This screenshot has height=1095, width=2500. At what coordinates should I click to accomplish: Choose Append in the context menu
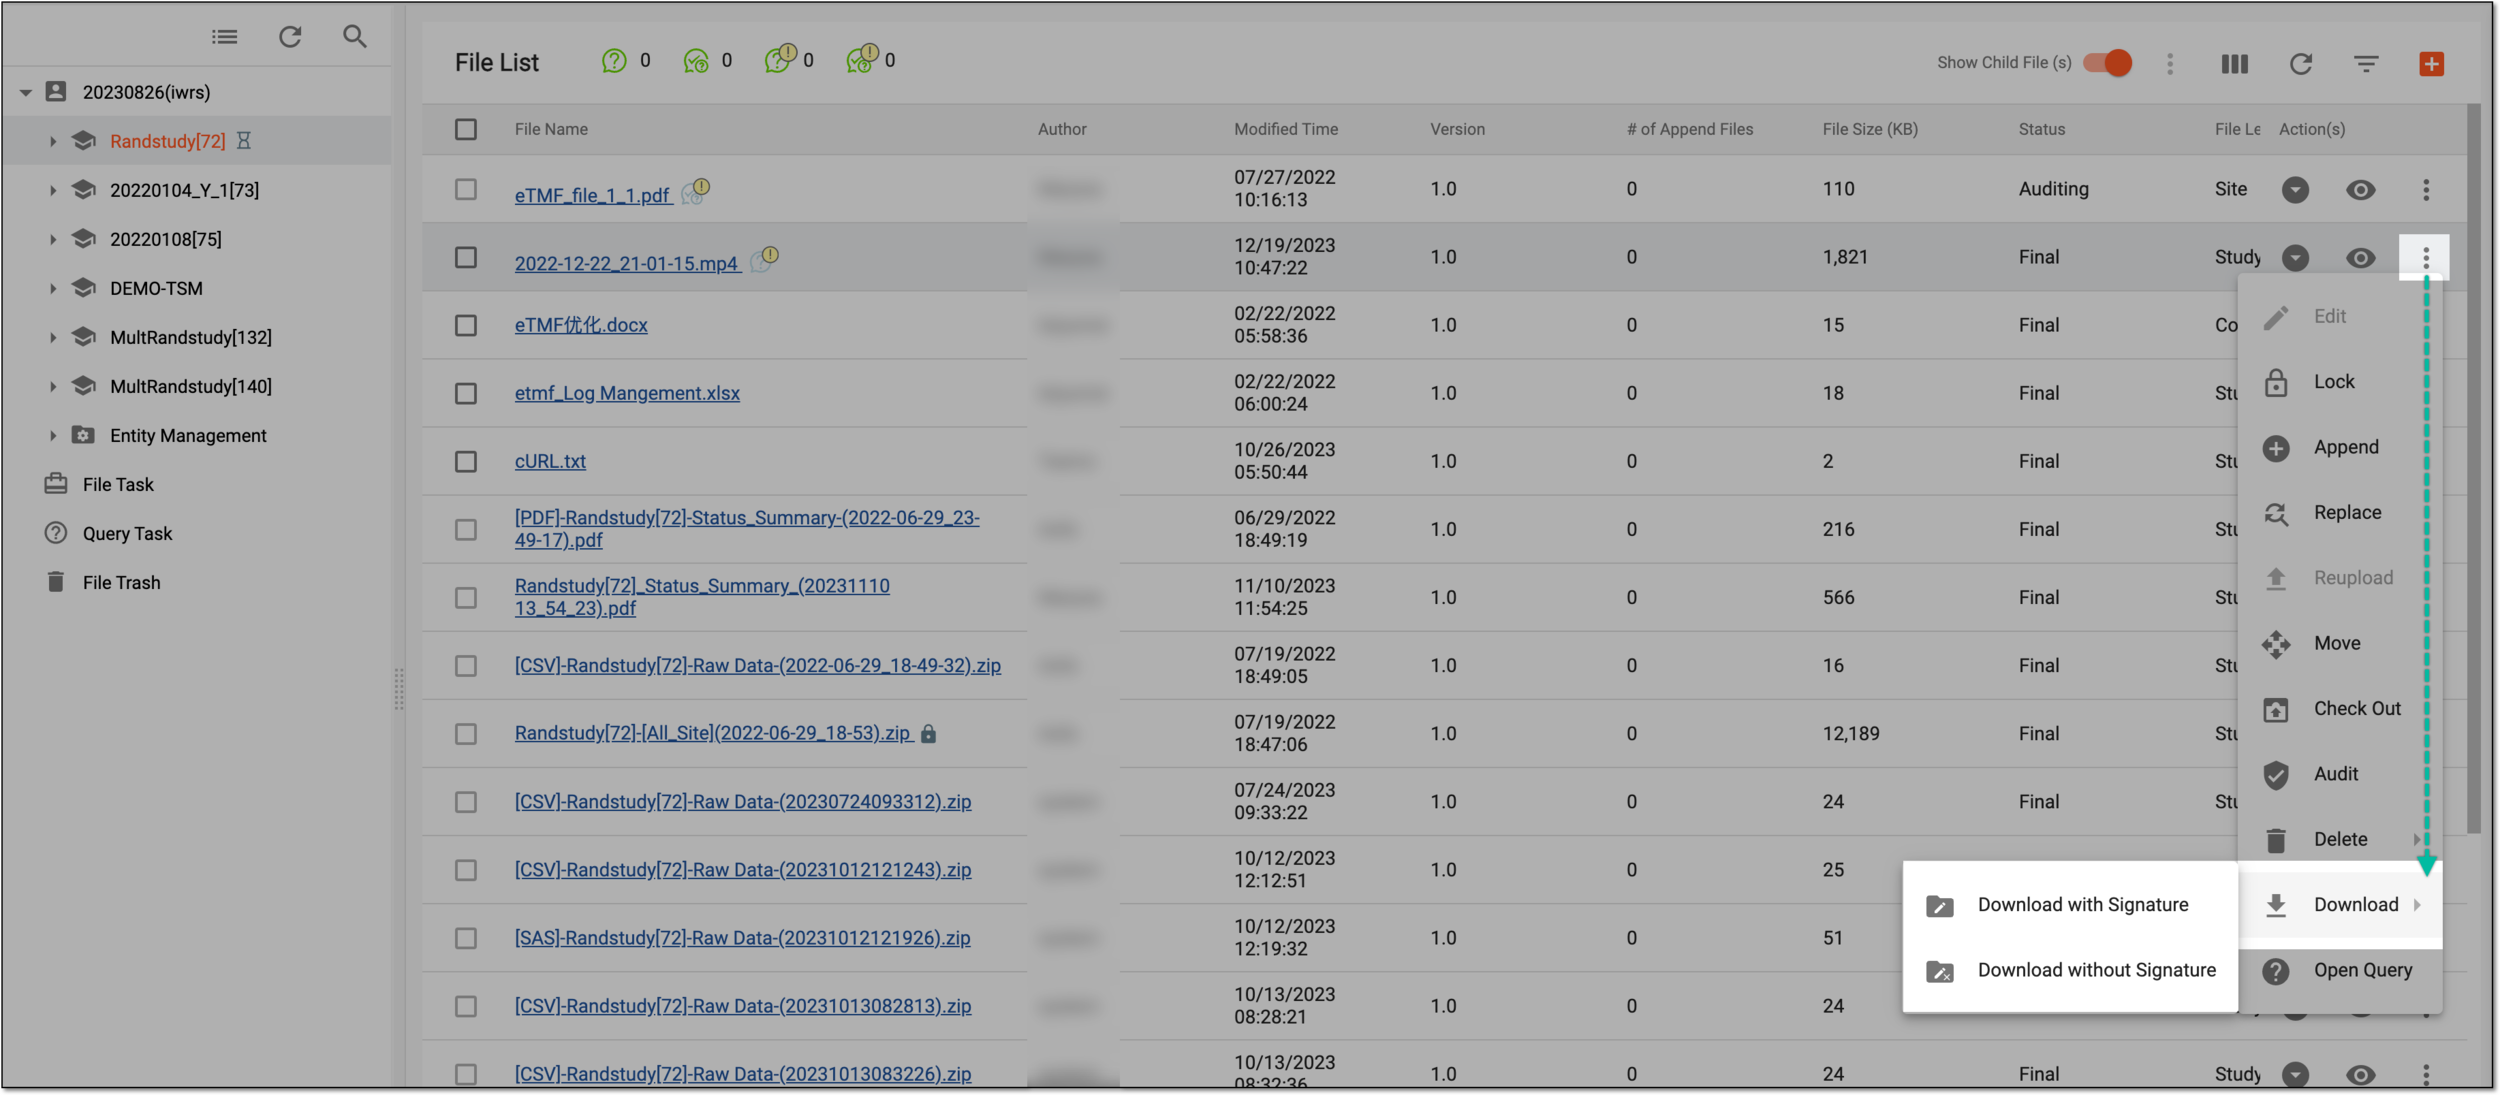coord(2340,448)
